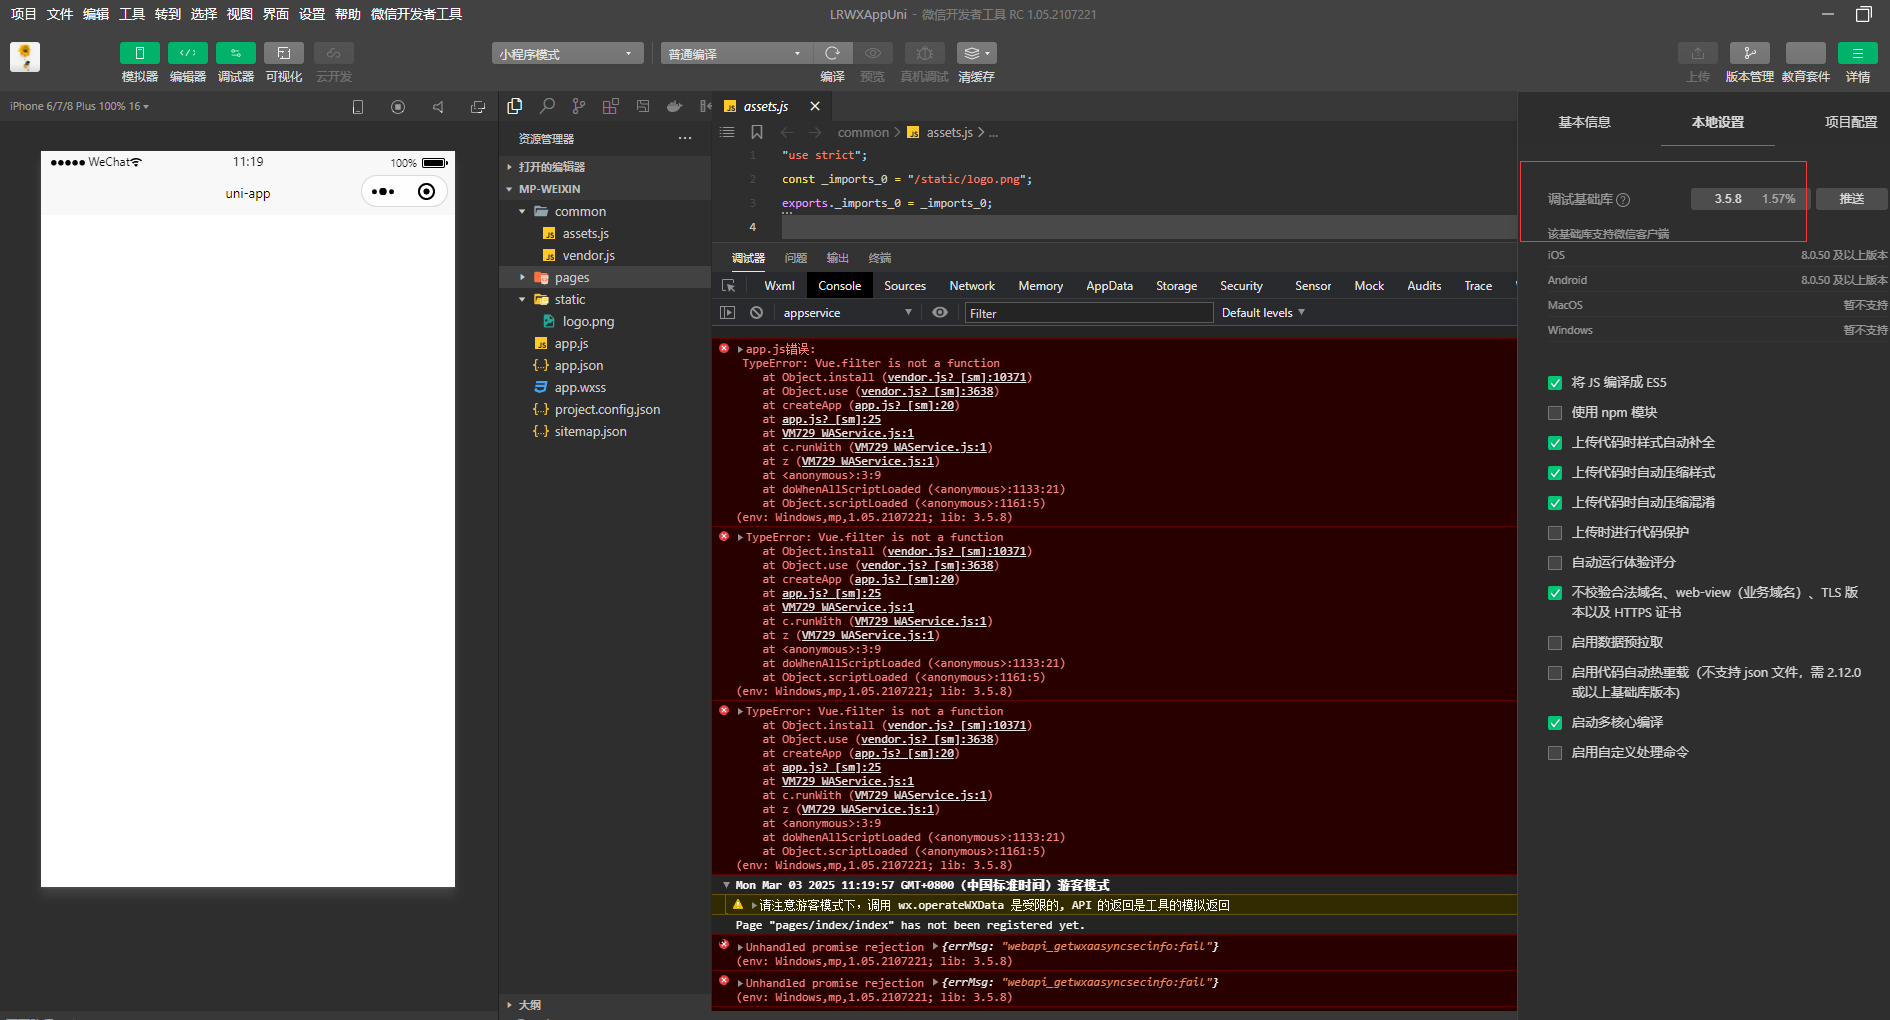Click the help icon next to 调试基础库
Viewport: 1890px width, 1020px height.
(1623, 200)
